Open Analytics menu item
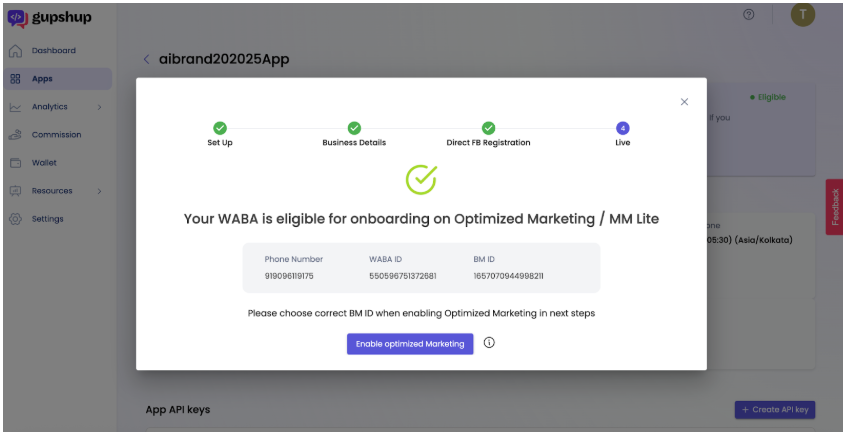 point(58,107)
